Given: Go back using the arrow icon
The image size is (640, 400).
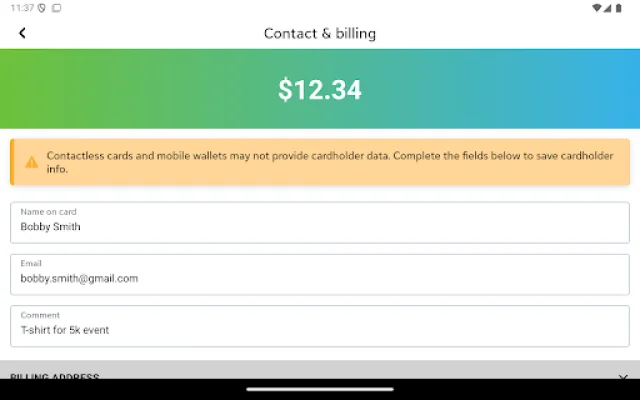Looking at the screenshot, I should coord(22,33).
